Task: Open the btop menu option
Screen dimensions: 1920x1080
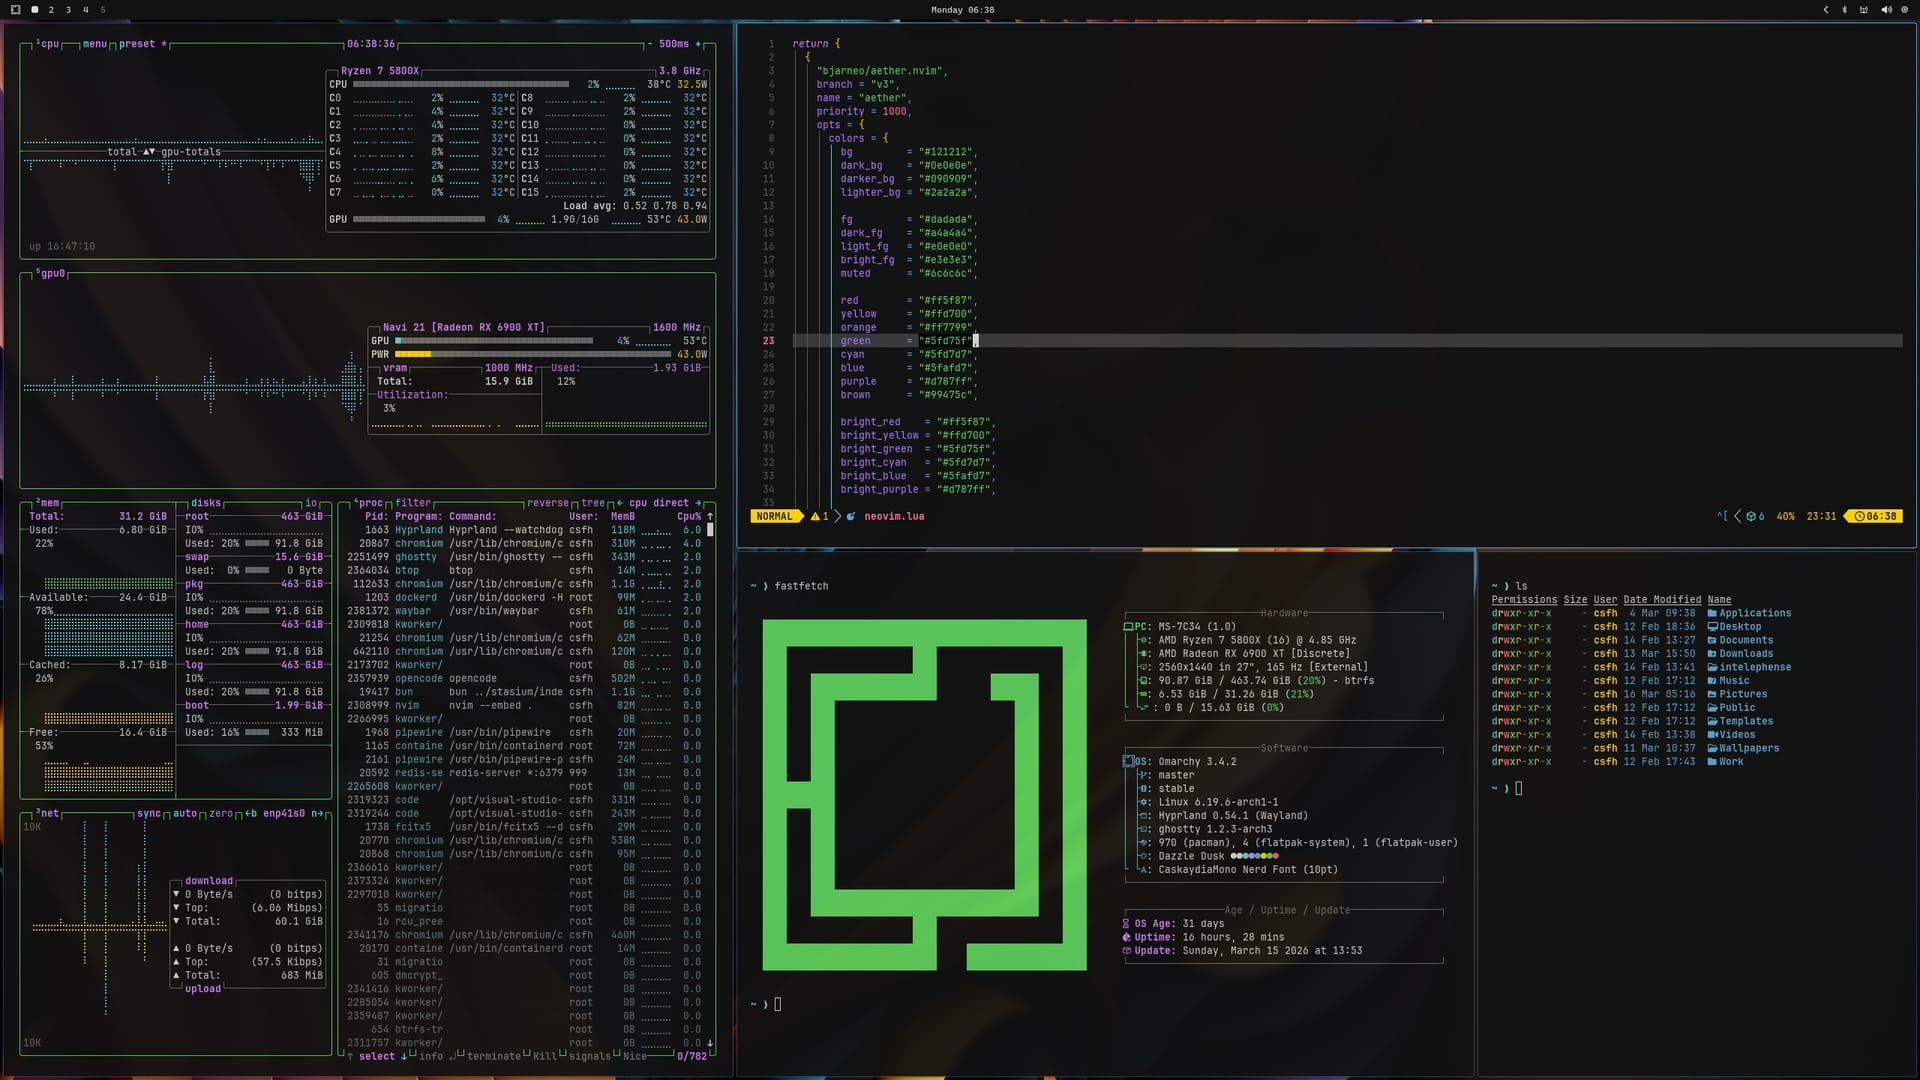Action: [94, 44]
